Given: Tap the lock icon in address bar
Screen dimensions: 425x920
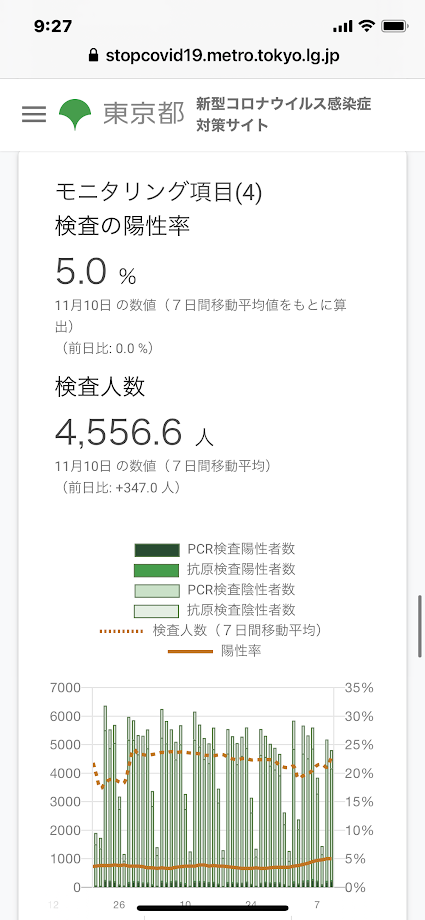Looking at the screenshot, I should click(x=92, y=56).
